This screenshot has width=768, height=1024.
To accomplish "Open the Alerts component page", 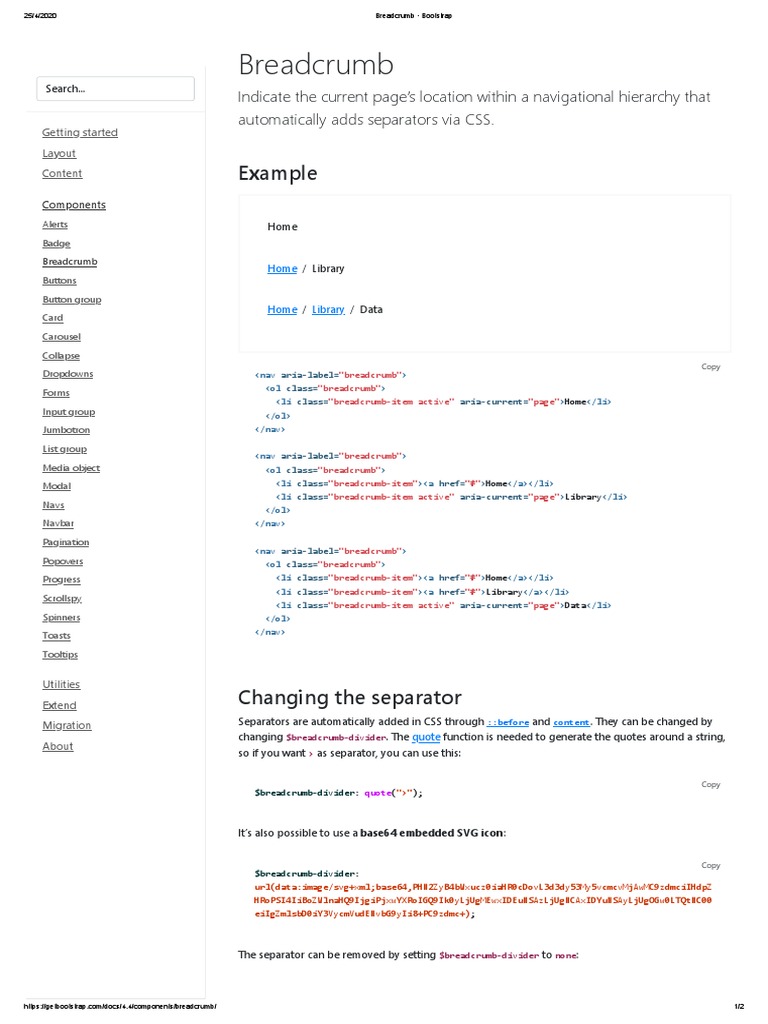I will (55, 225).
